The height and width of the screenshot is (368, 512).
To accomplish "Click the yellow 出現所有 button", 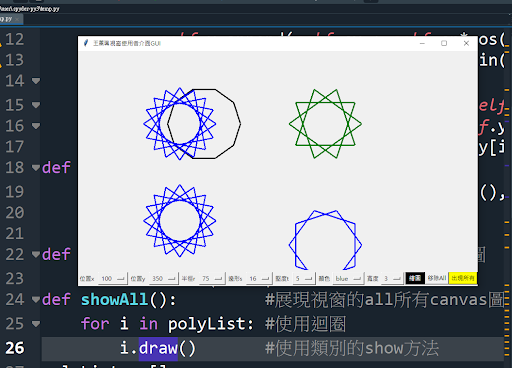I will pyautogui.click(x=463, y=278).
